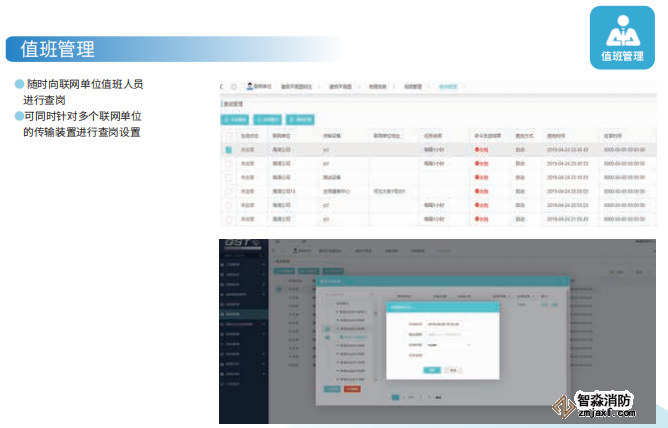This screenshot has width=668, height=428.
Task: Click the refresh icon in upper screenshot header
Action: pyautogui.click(x=234, y=87)
